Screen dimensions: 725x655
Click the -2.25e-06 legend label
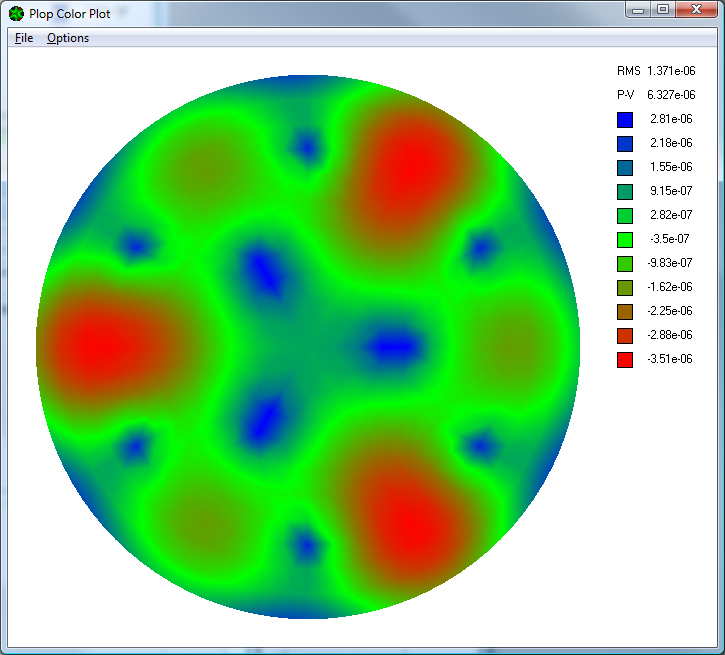(670, 311)
